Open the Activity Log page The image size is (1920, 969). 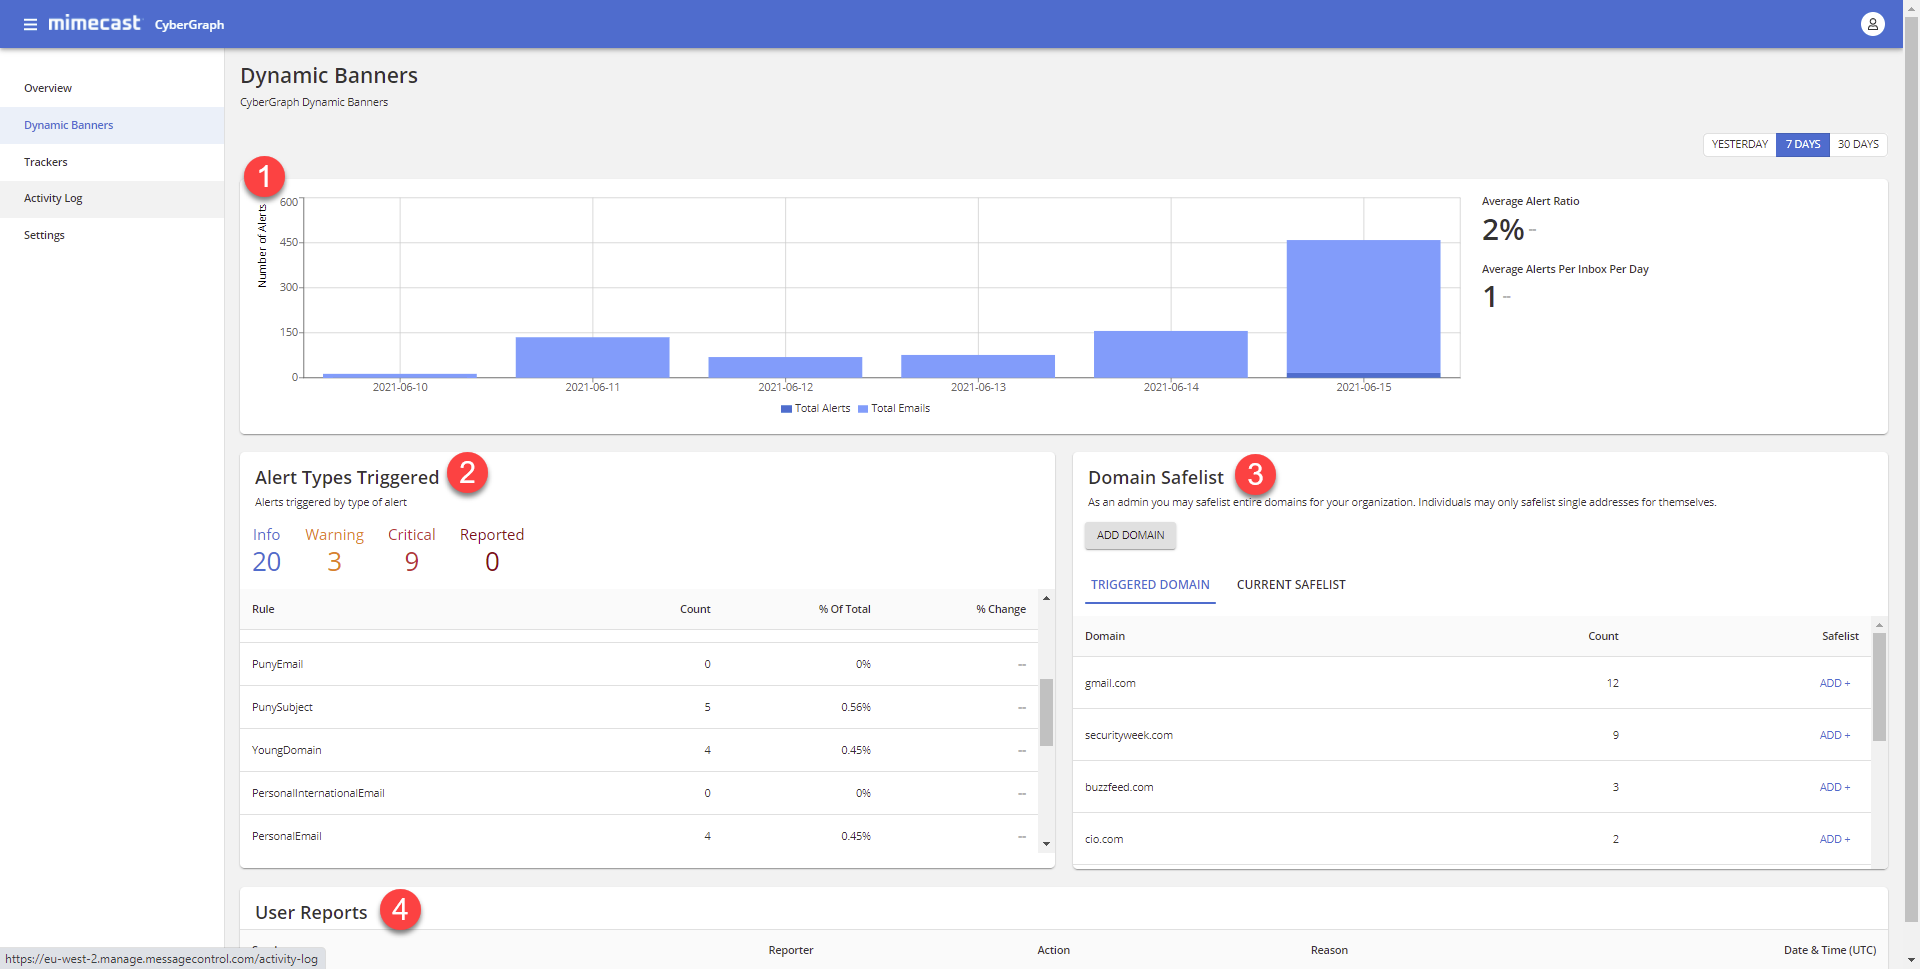(53, 198)
